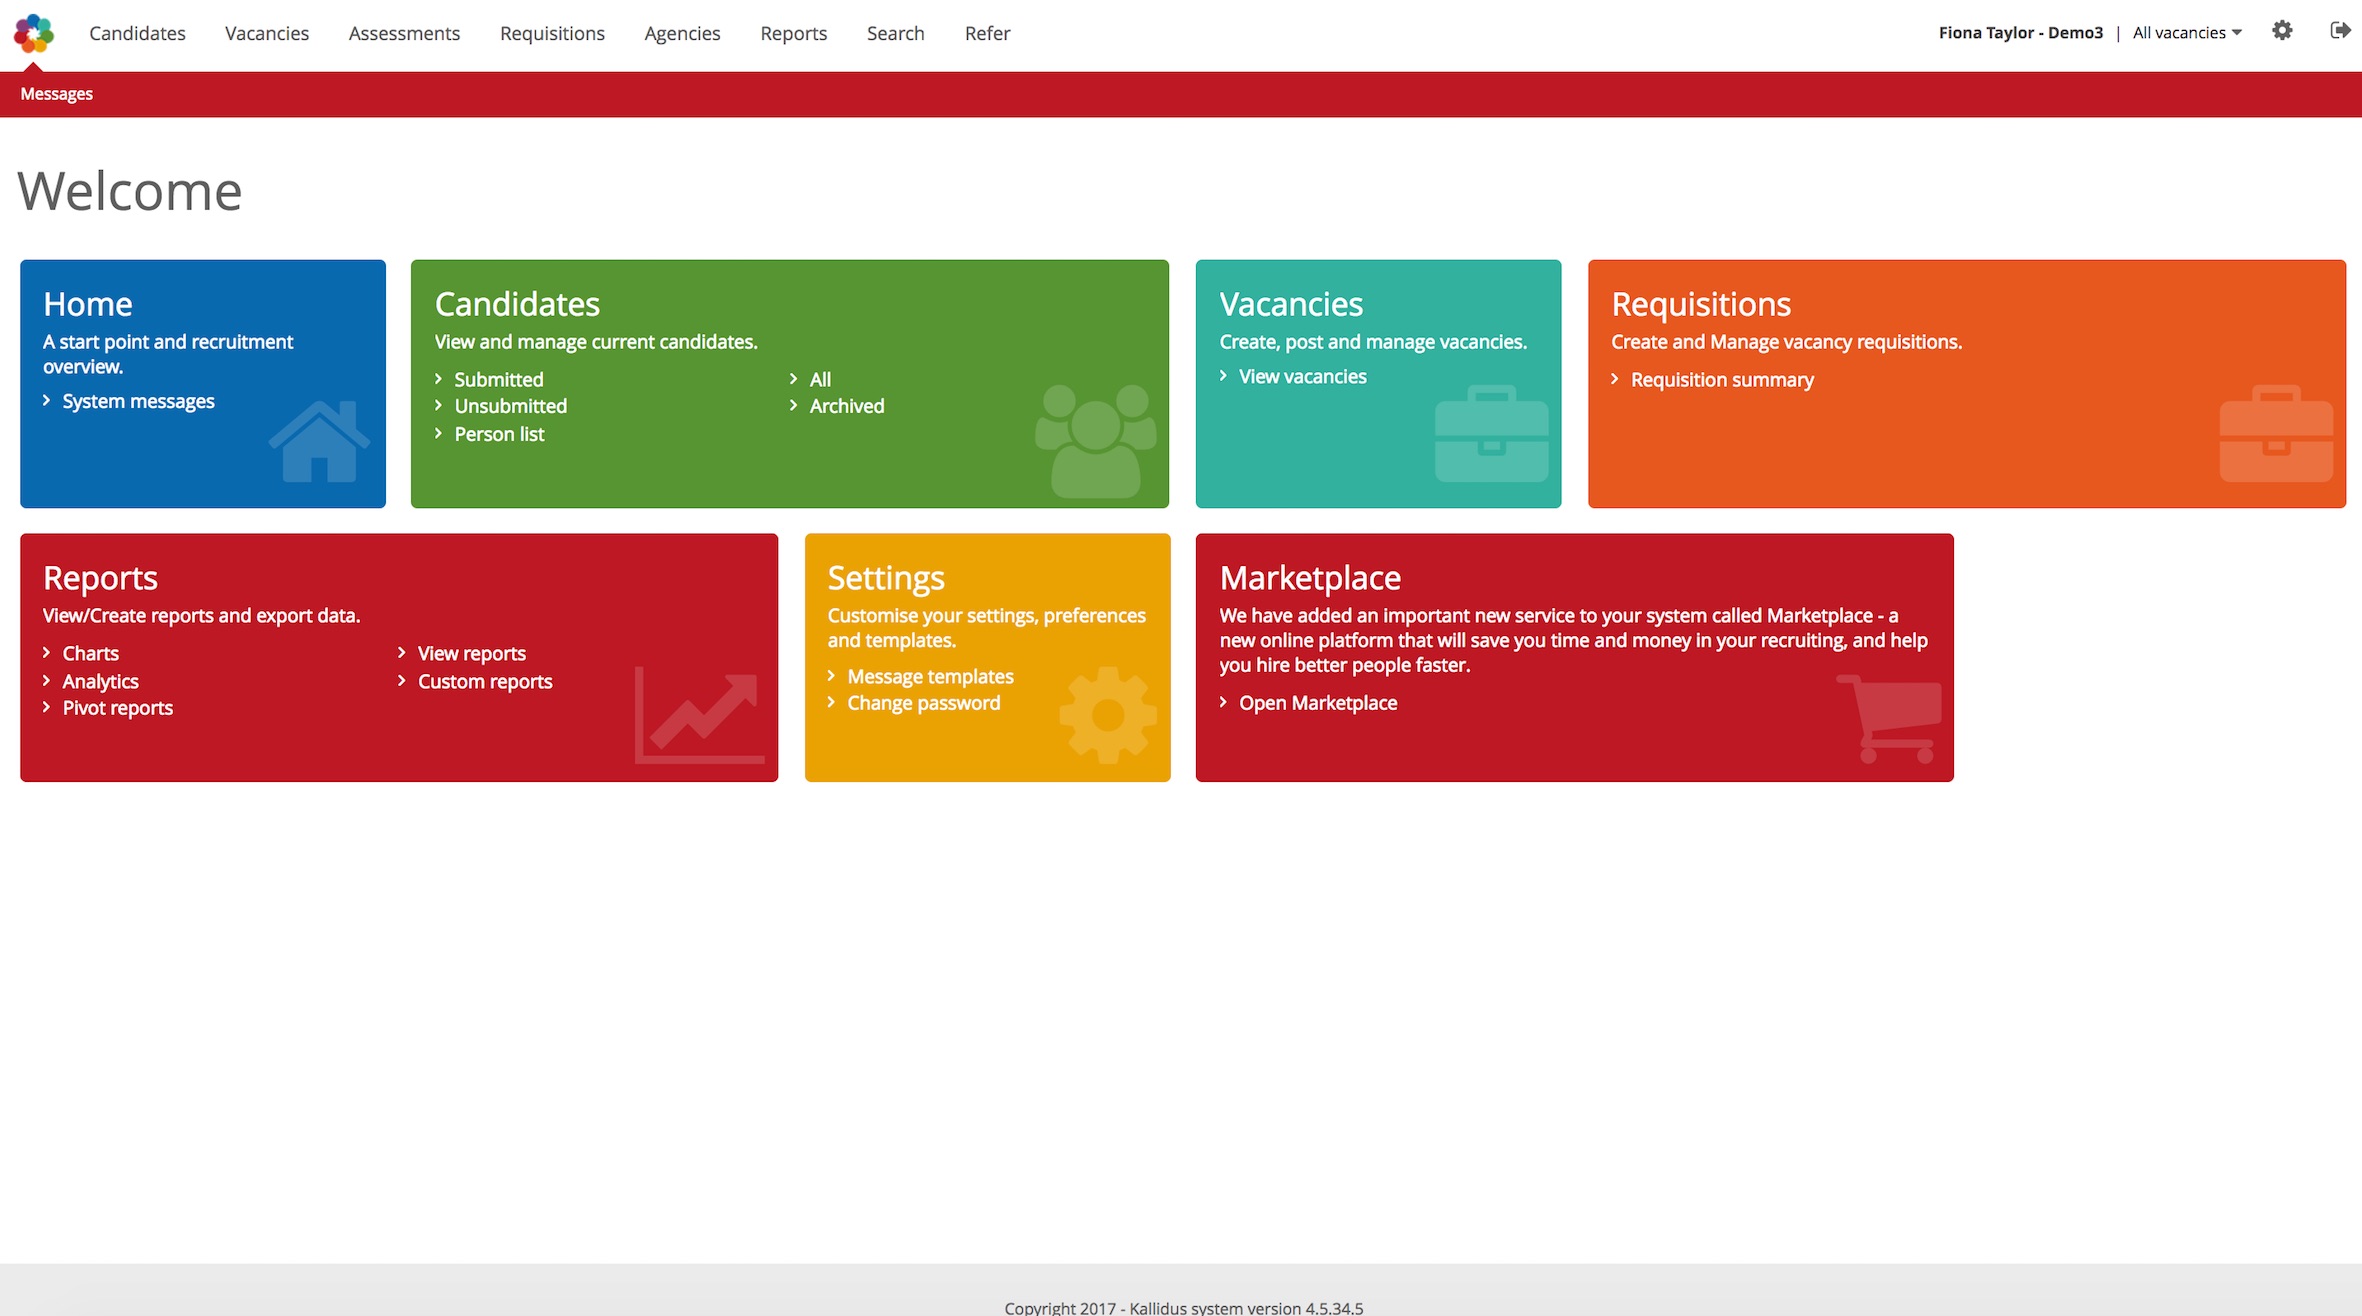The height and width of the screenshot is (1316, 2362).
Task: Open the Agencies menu in the top bar
Action: 682,33
